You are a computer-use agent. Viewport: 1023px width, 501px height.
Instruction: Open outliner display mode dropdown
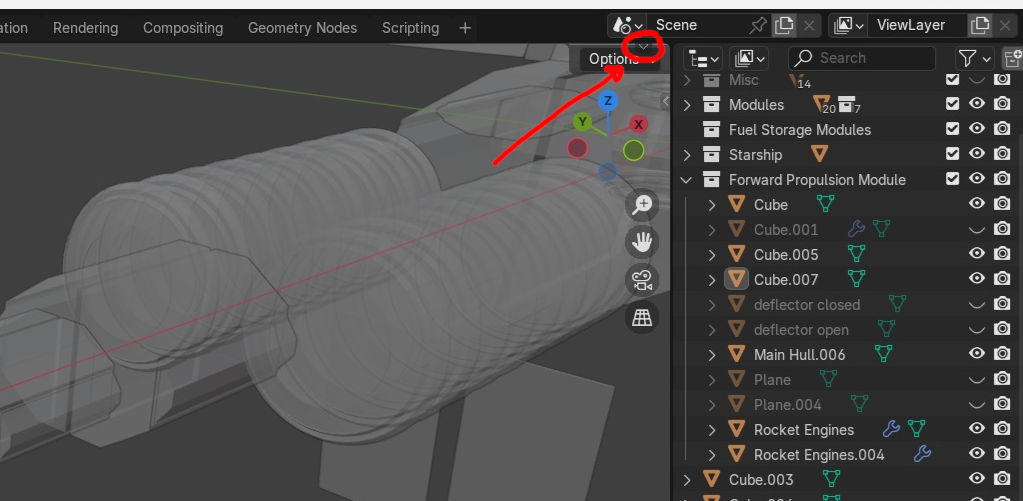[x=748, y=59]
